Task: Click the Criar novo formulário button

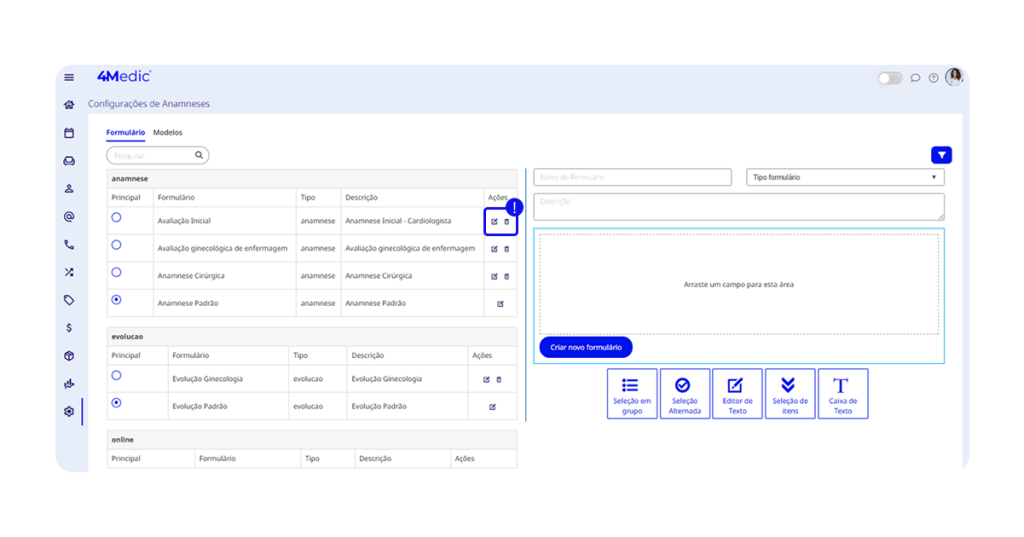Action: click(586, 347)
